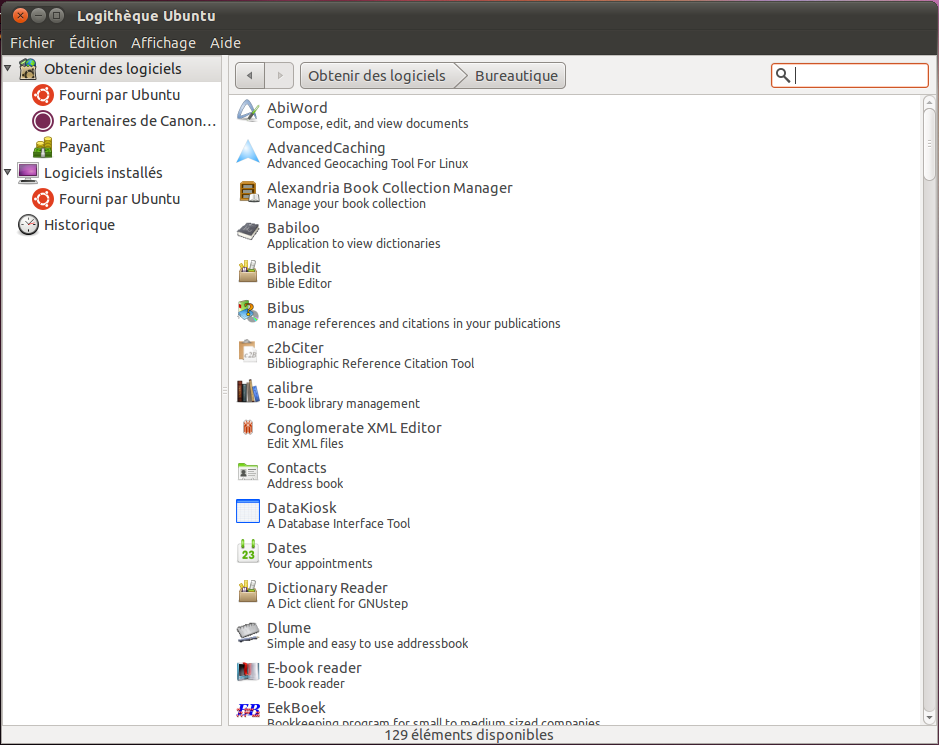The height and width of the screenshot is (745, 939).
Task: Click the c2bCiter clipboard icon
Action: tap(248, 352)
